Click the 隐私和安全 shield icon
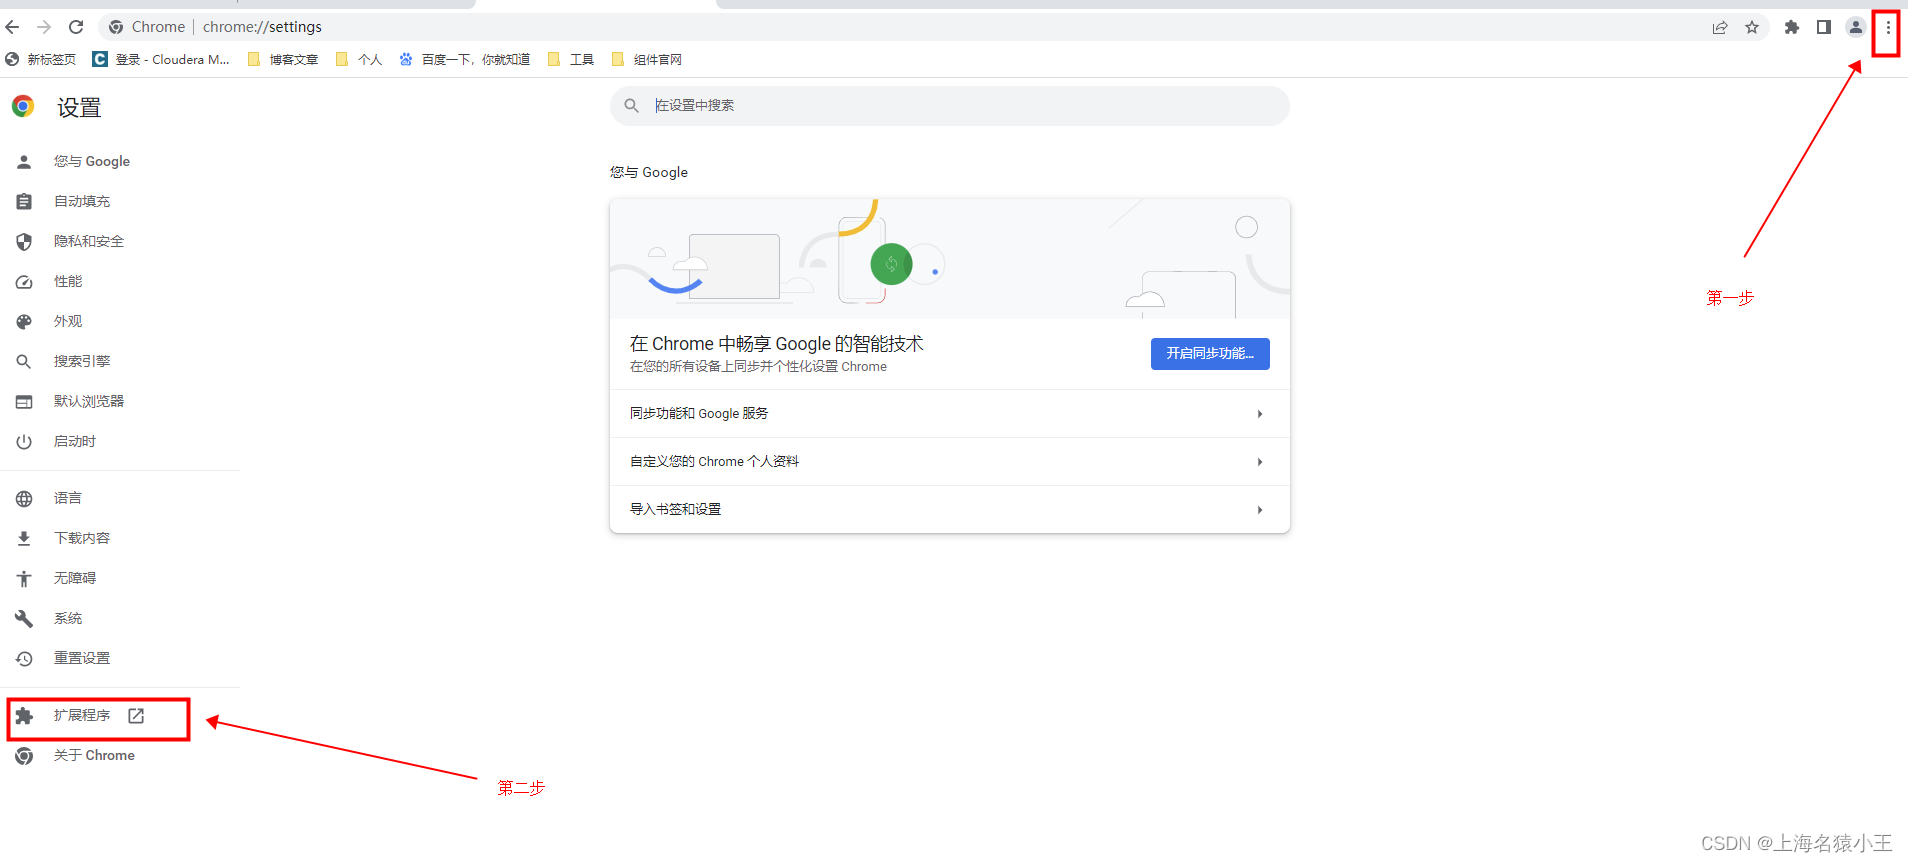This screenshot has width=1908, height=862. tap(24, 242)
